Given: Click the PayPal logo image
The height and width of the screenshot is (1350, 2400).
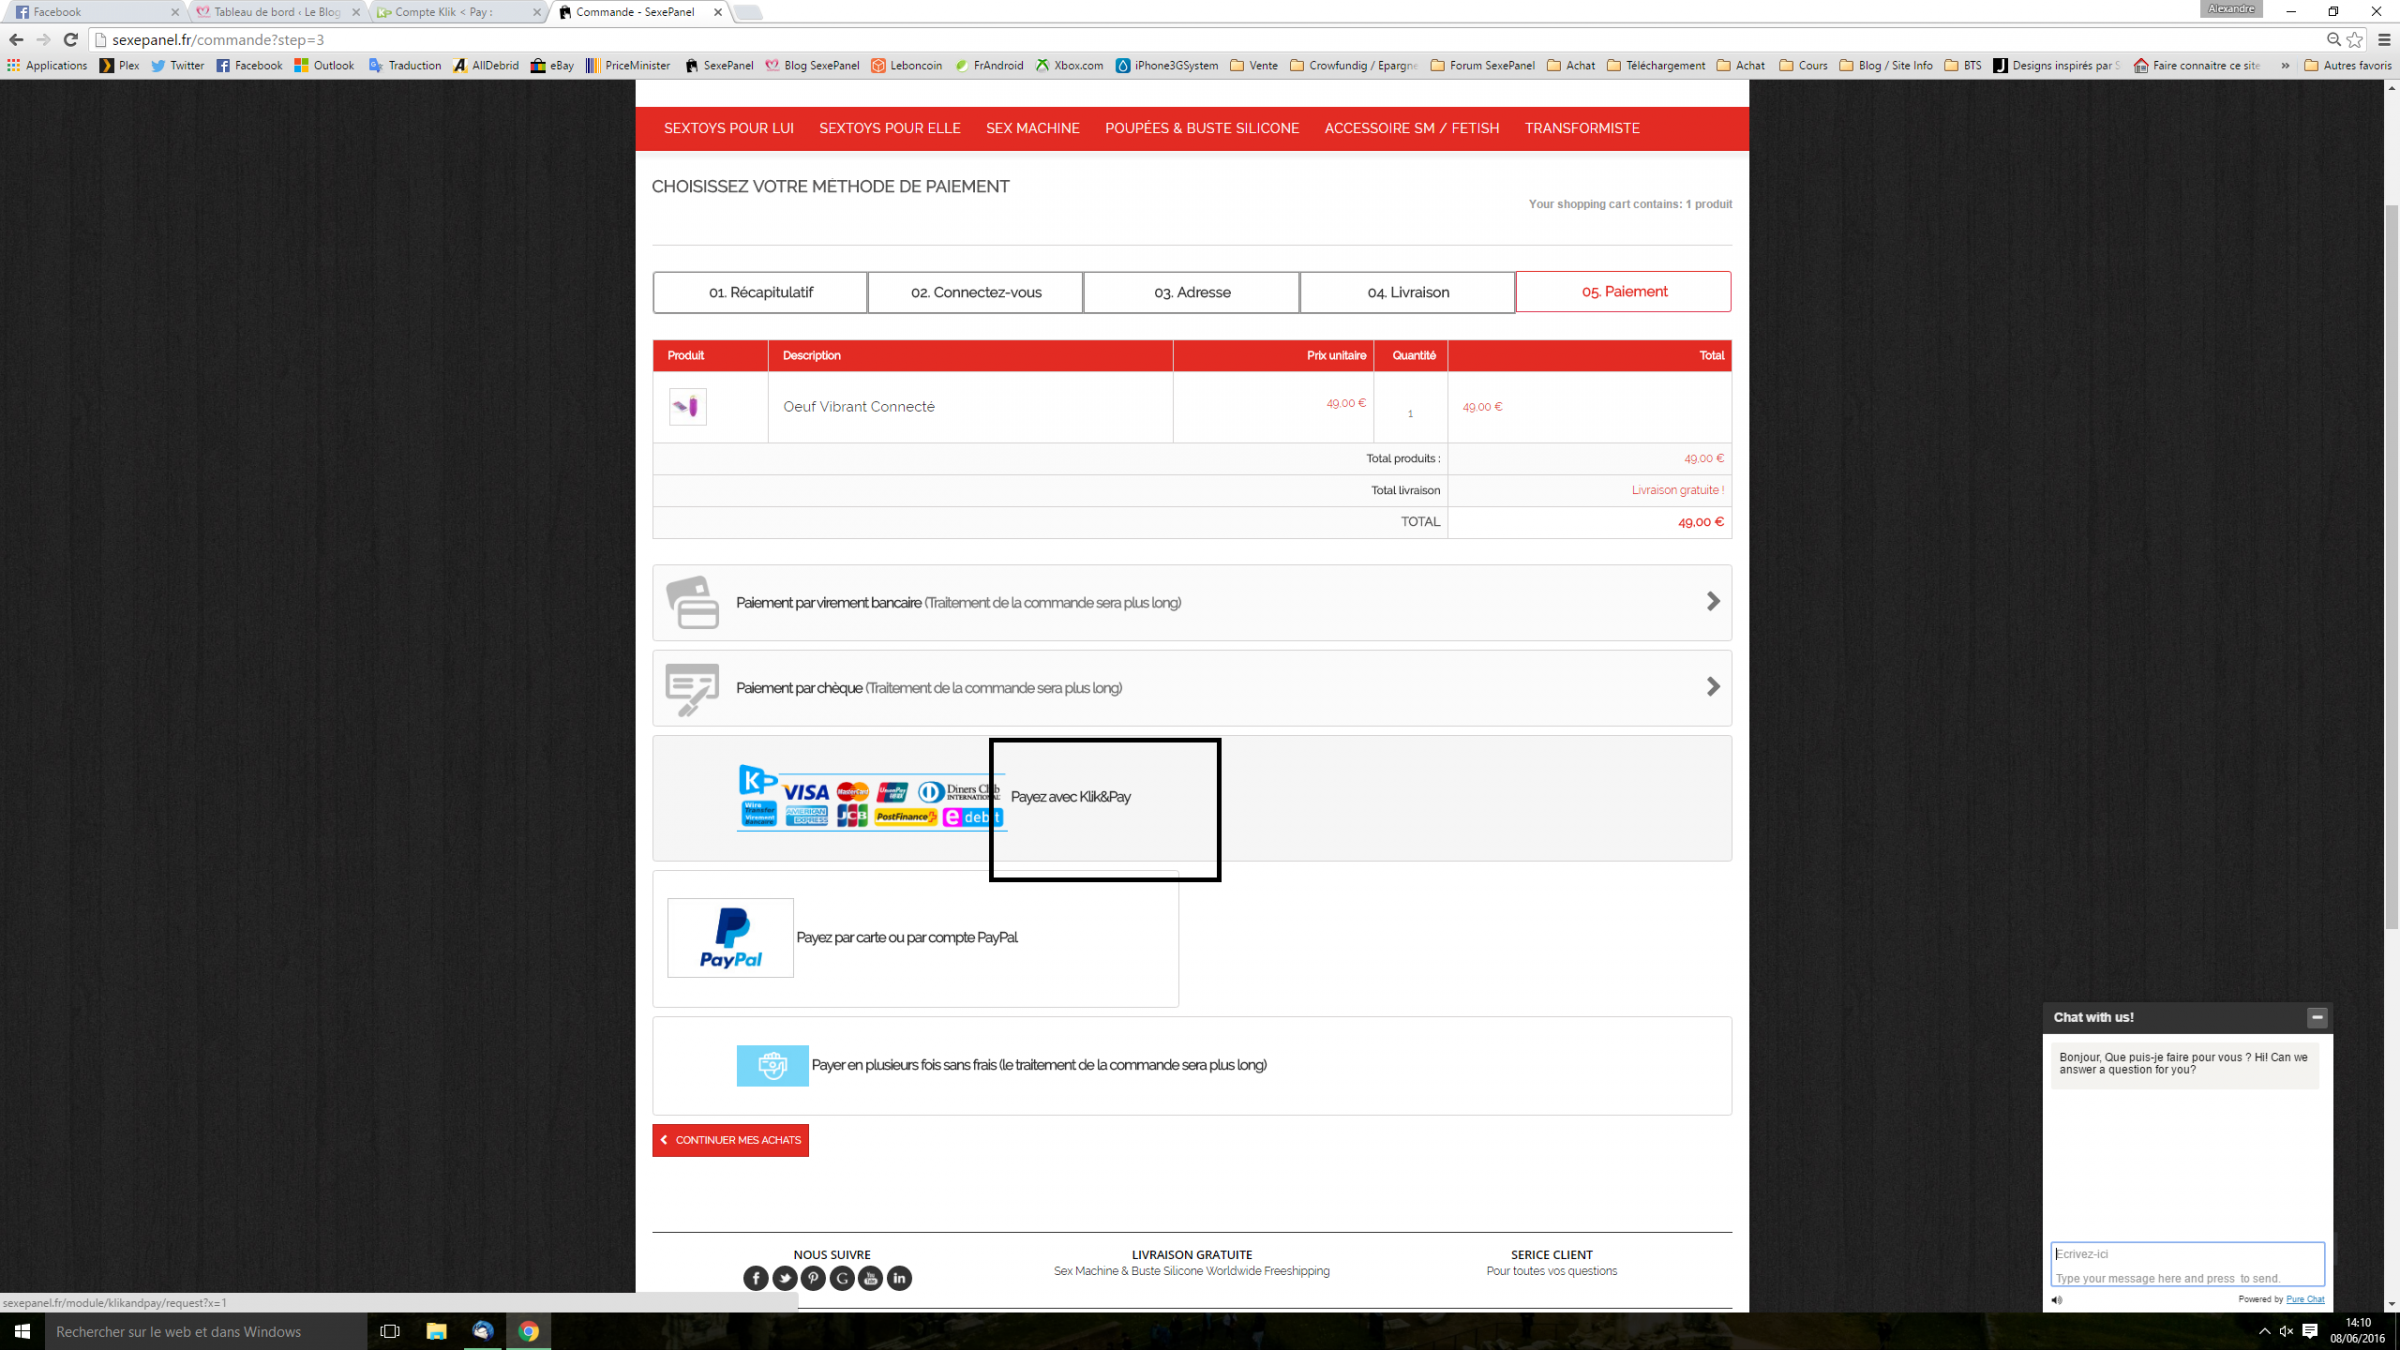Looking at the screenshot, I should tap(731, 938).
